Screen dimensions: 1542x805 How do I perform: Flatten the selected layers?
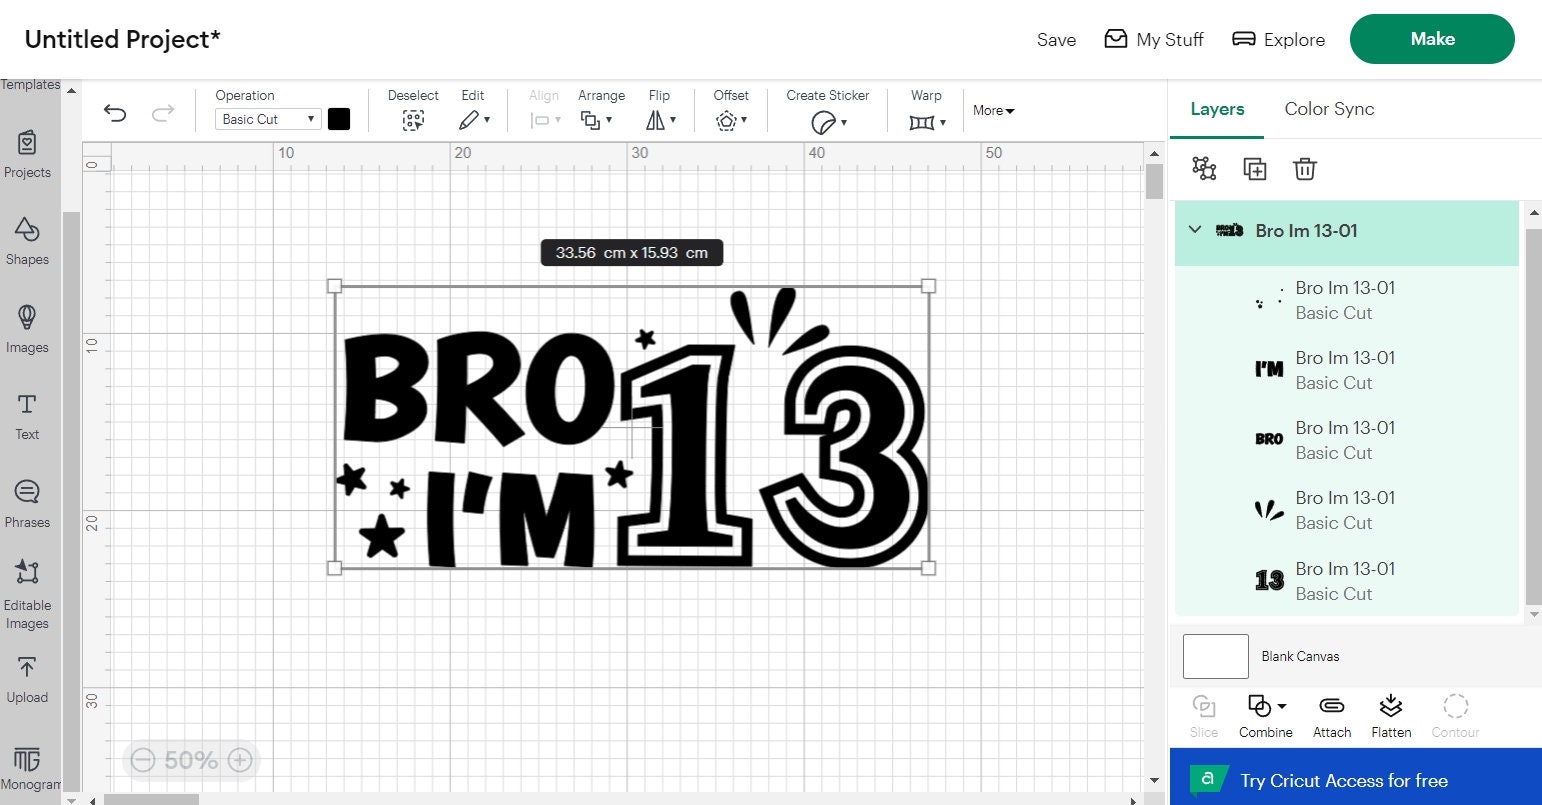coord(1391,712)
